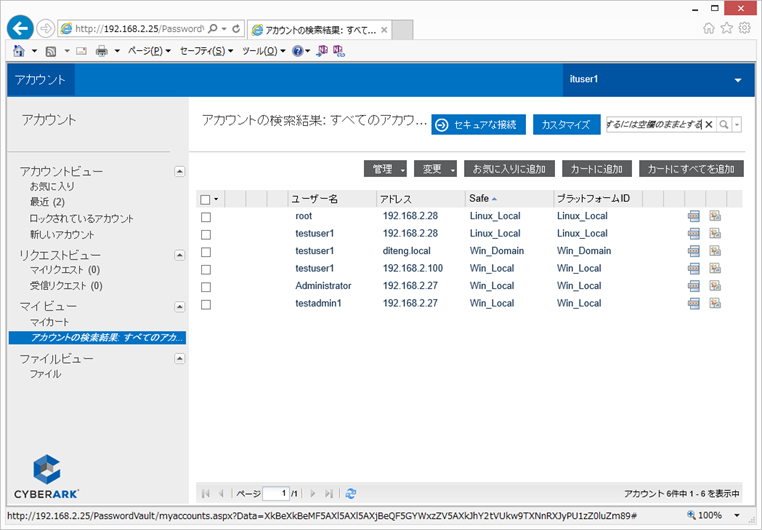The height and width of the screenshot is (530, 762).
Task: Check the select-all checkbox in the table header
Action: [205, 199]
